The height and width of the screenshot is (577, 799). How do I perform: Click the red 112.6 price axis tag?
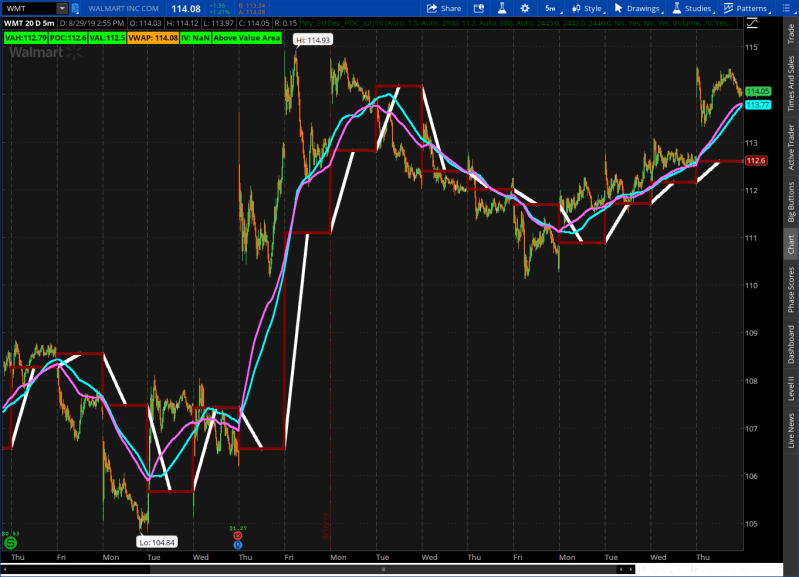pyautogui.click(x=756, y=161)
